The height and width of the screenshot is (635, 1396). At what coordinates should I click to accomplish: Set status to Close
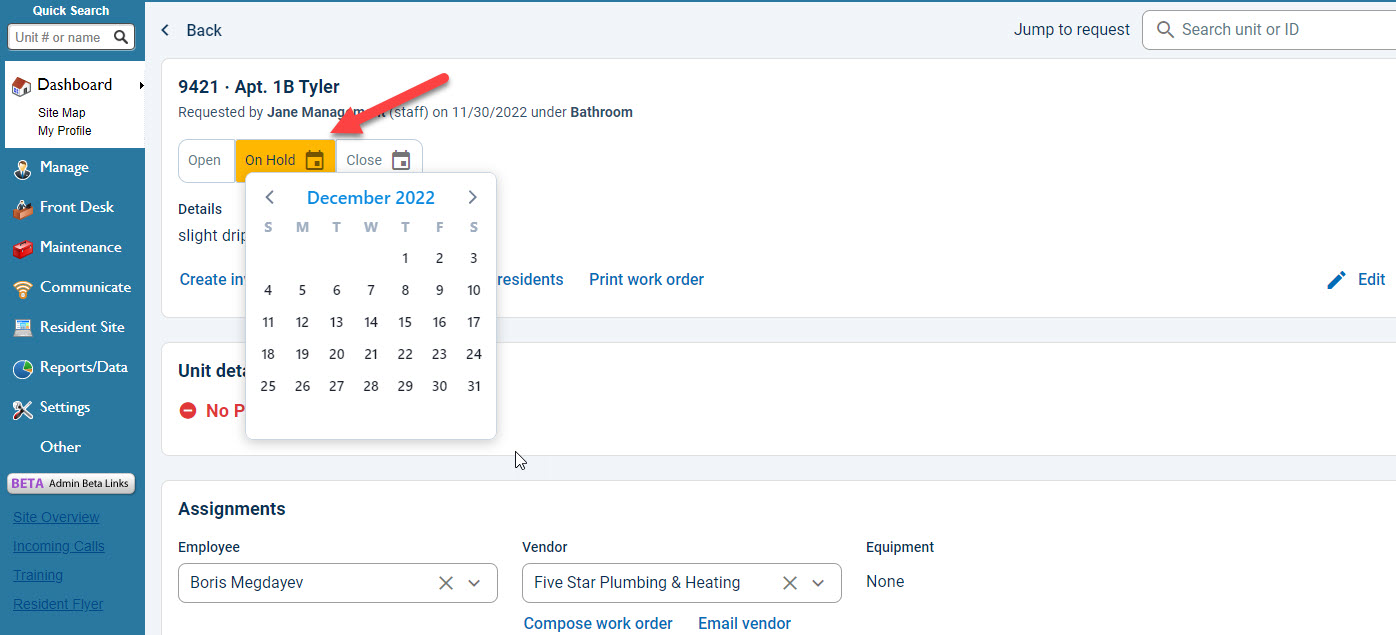click(x=379, y=160)
